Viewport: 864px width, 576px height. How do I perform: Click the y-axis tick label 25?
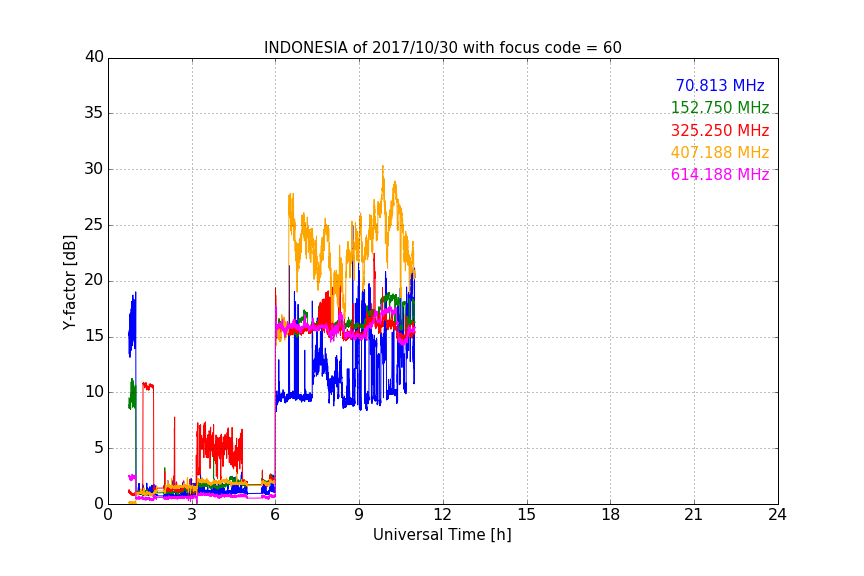(x=94, y=224)
